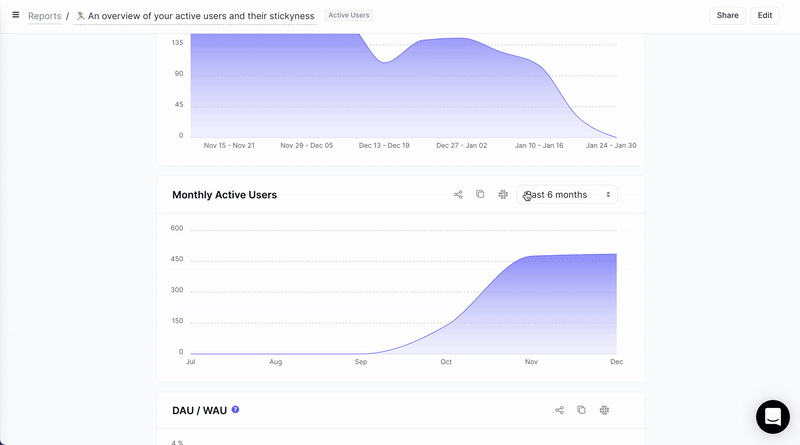Click the Share button in the header

click(x=727, y=15)
